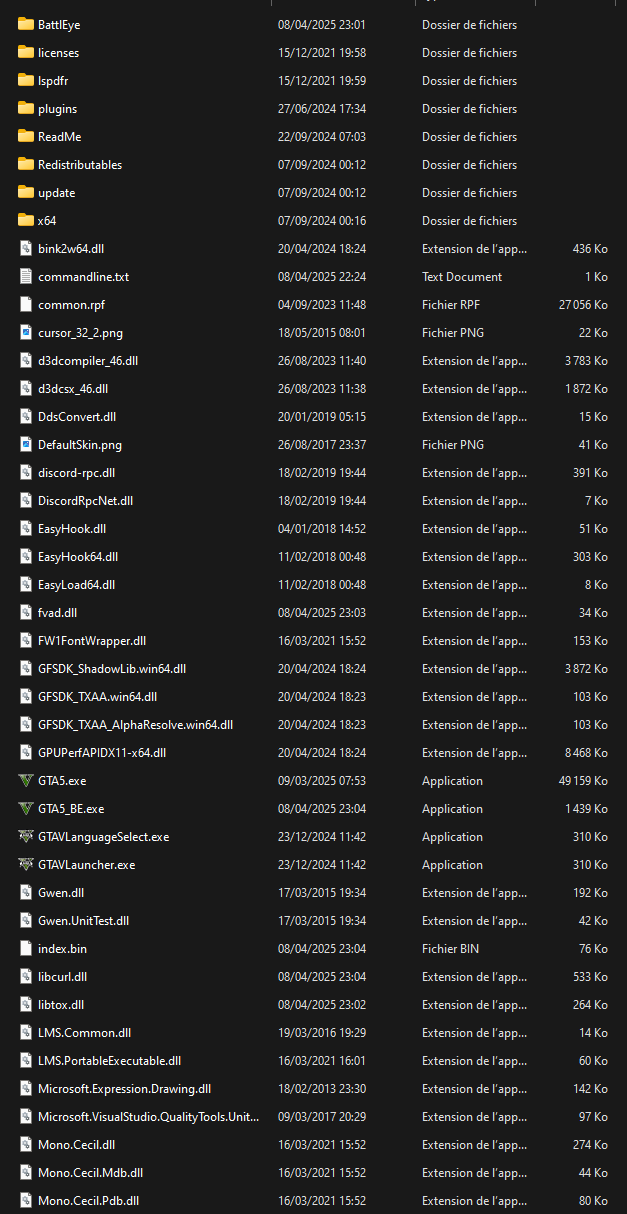Select the Gwen.dll file icon
Image resolution: width=627 pixels, height=1214 pixels.
26,892
